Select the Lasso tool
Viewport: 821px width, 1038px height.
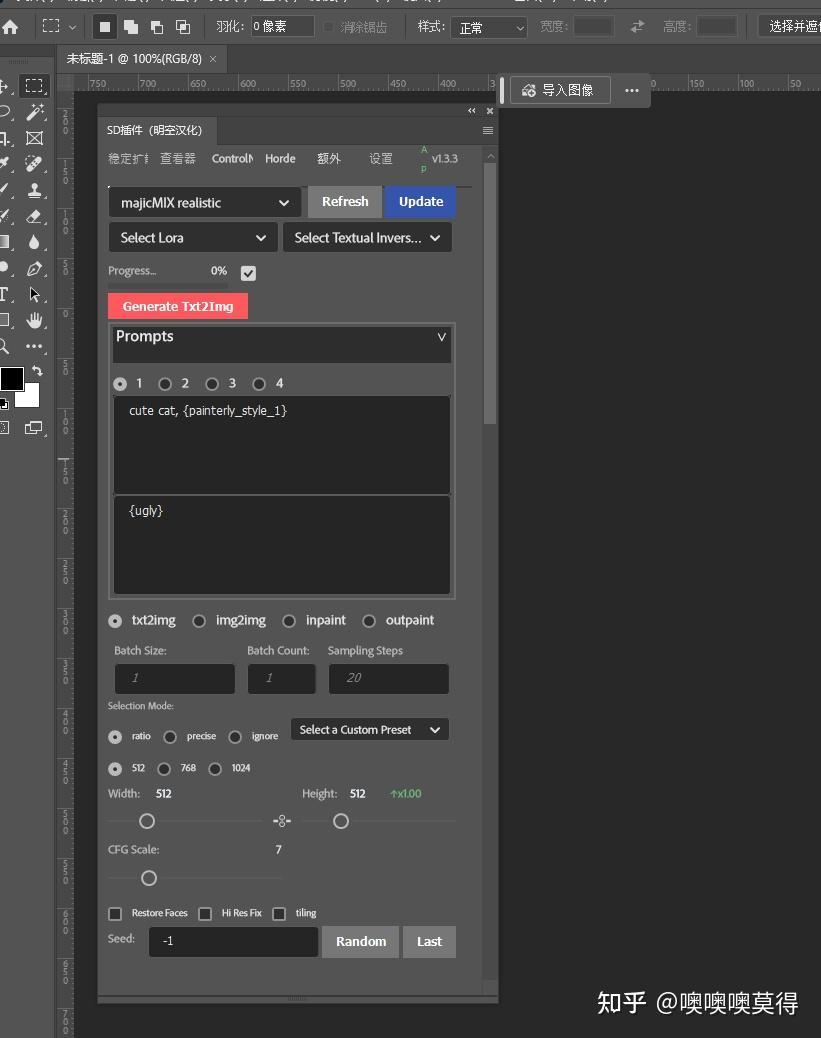click(x=10, y=112)
